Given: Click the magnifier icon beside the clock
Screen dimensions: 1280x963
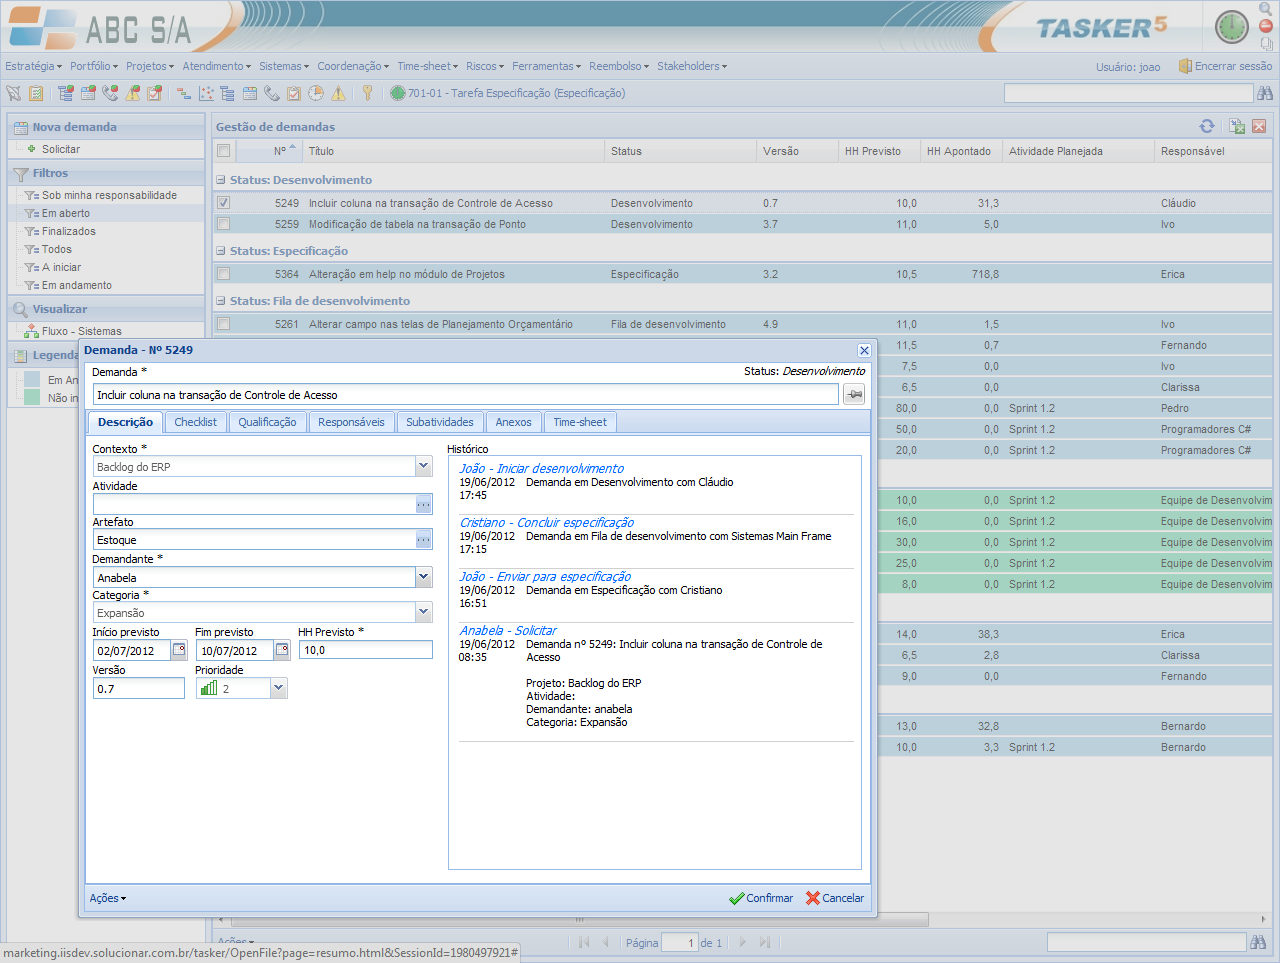Looking at the screenshot, I should [1266, 9].
